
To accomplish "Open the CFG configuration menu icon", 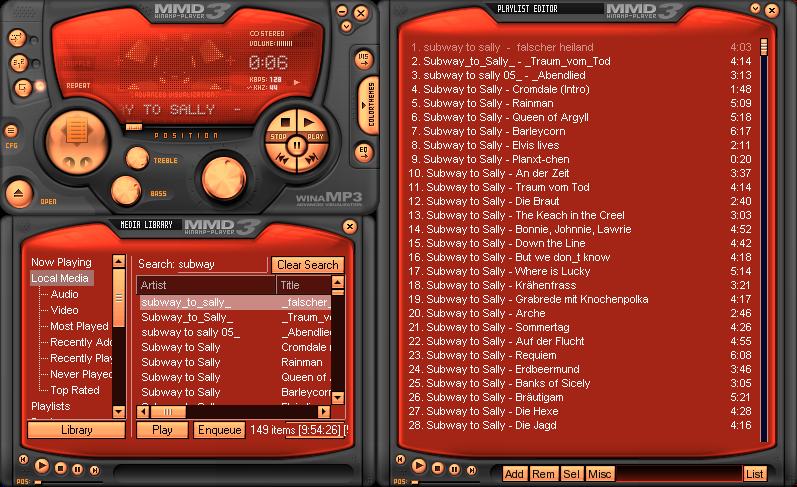I will tap(12, 131).
